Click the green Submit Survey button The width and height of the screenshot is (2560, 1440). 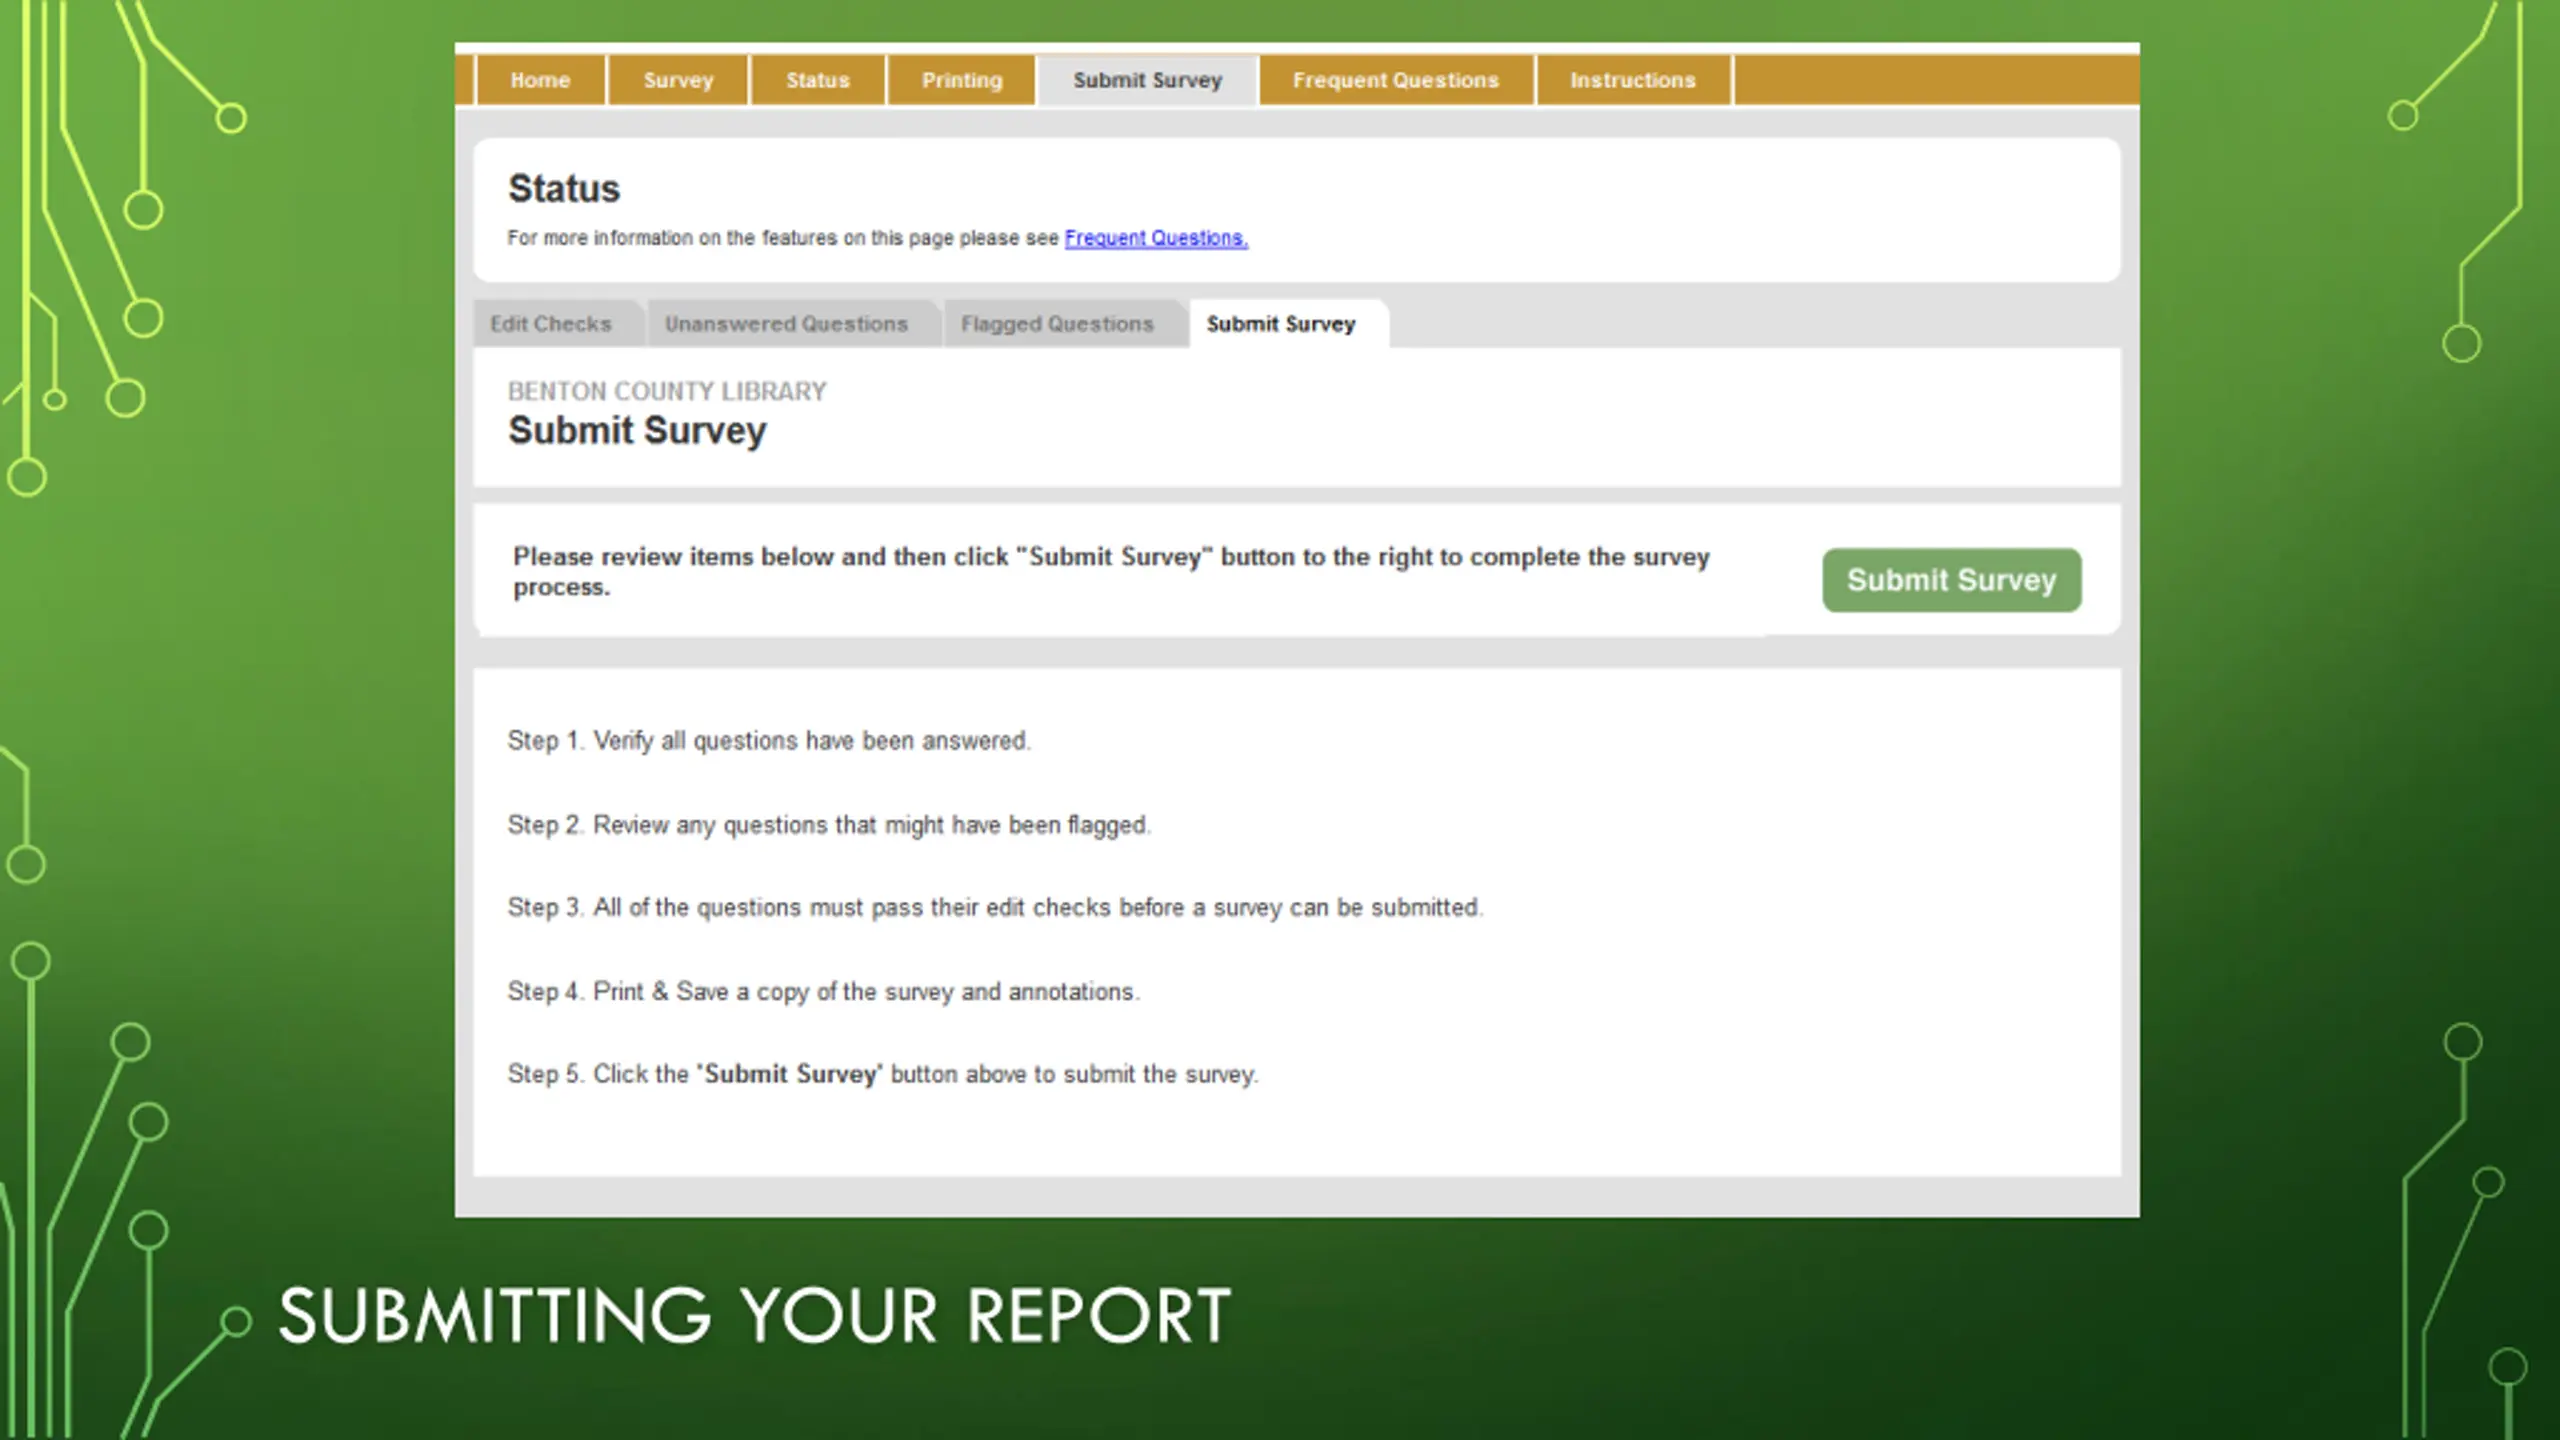[1951, 580]
